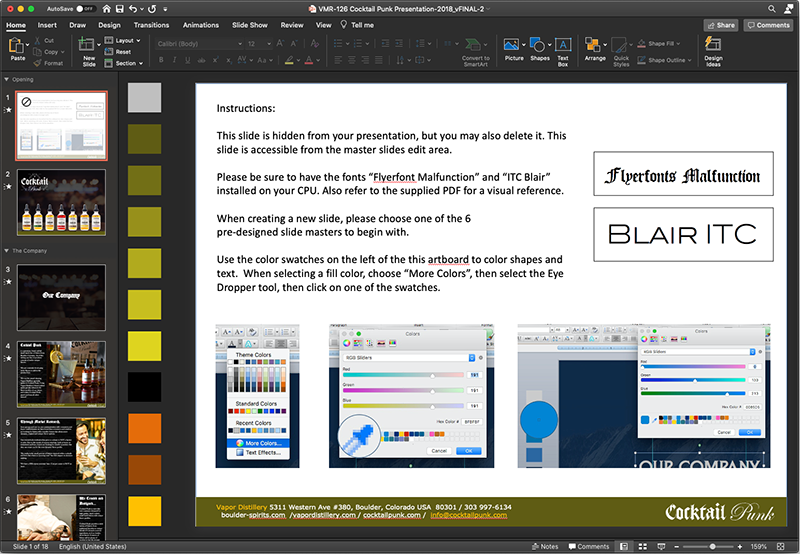The height and width of the screenshot is (554, 800).
Task: Open the Layout dropdown
Action: pyautogui.click(x=122, y=40)
